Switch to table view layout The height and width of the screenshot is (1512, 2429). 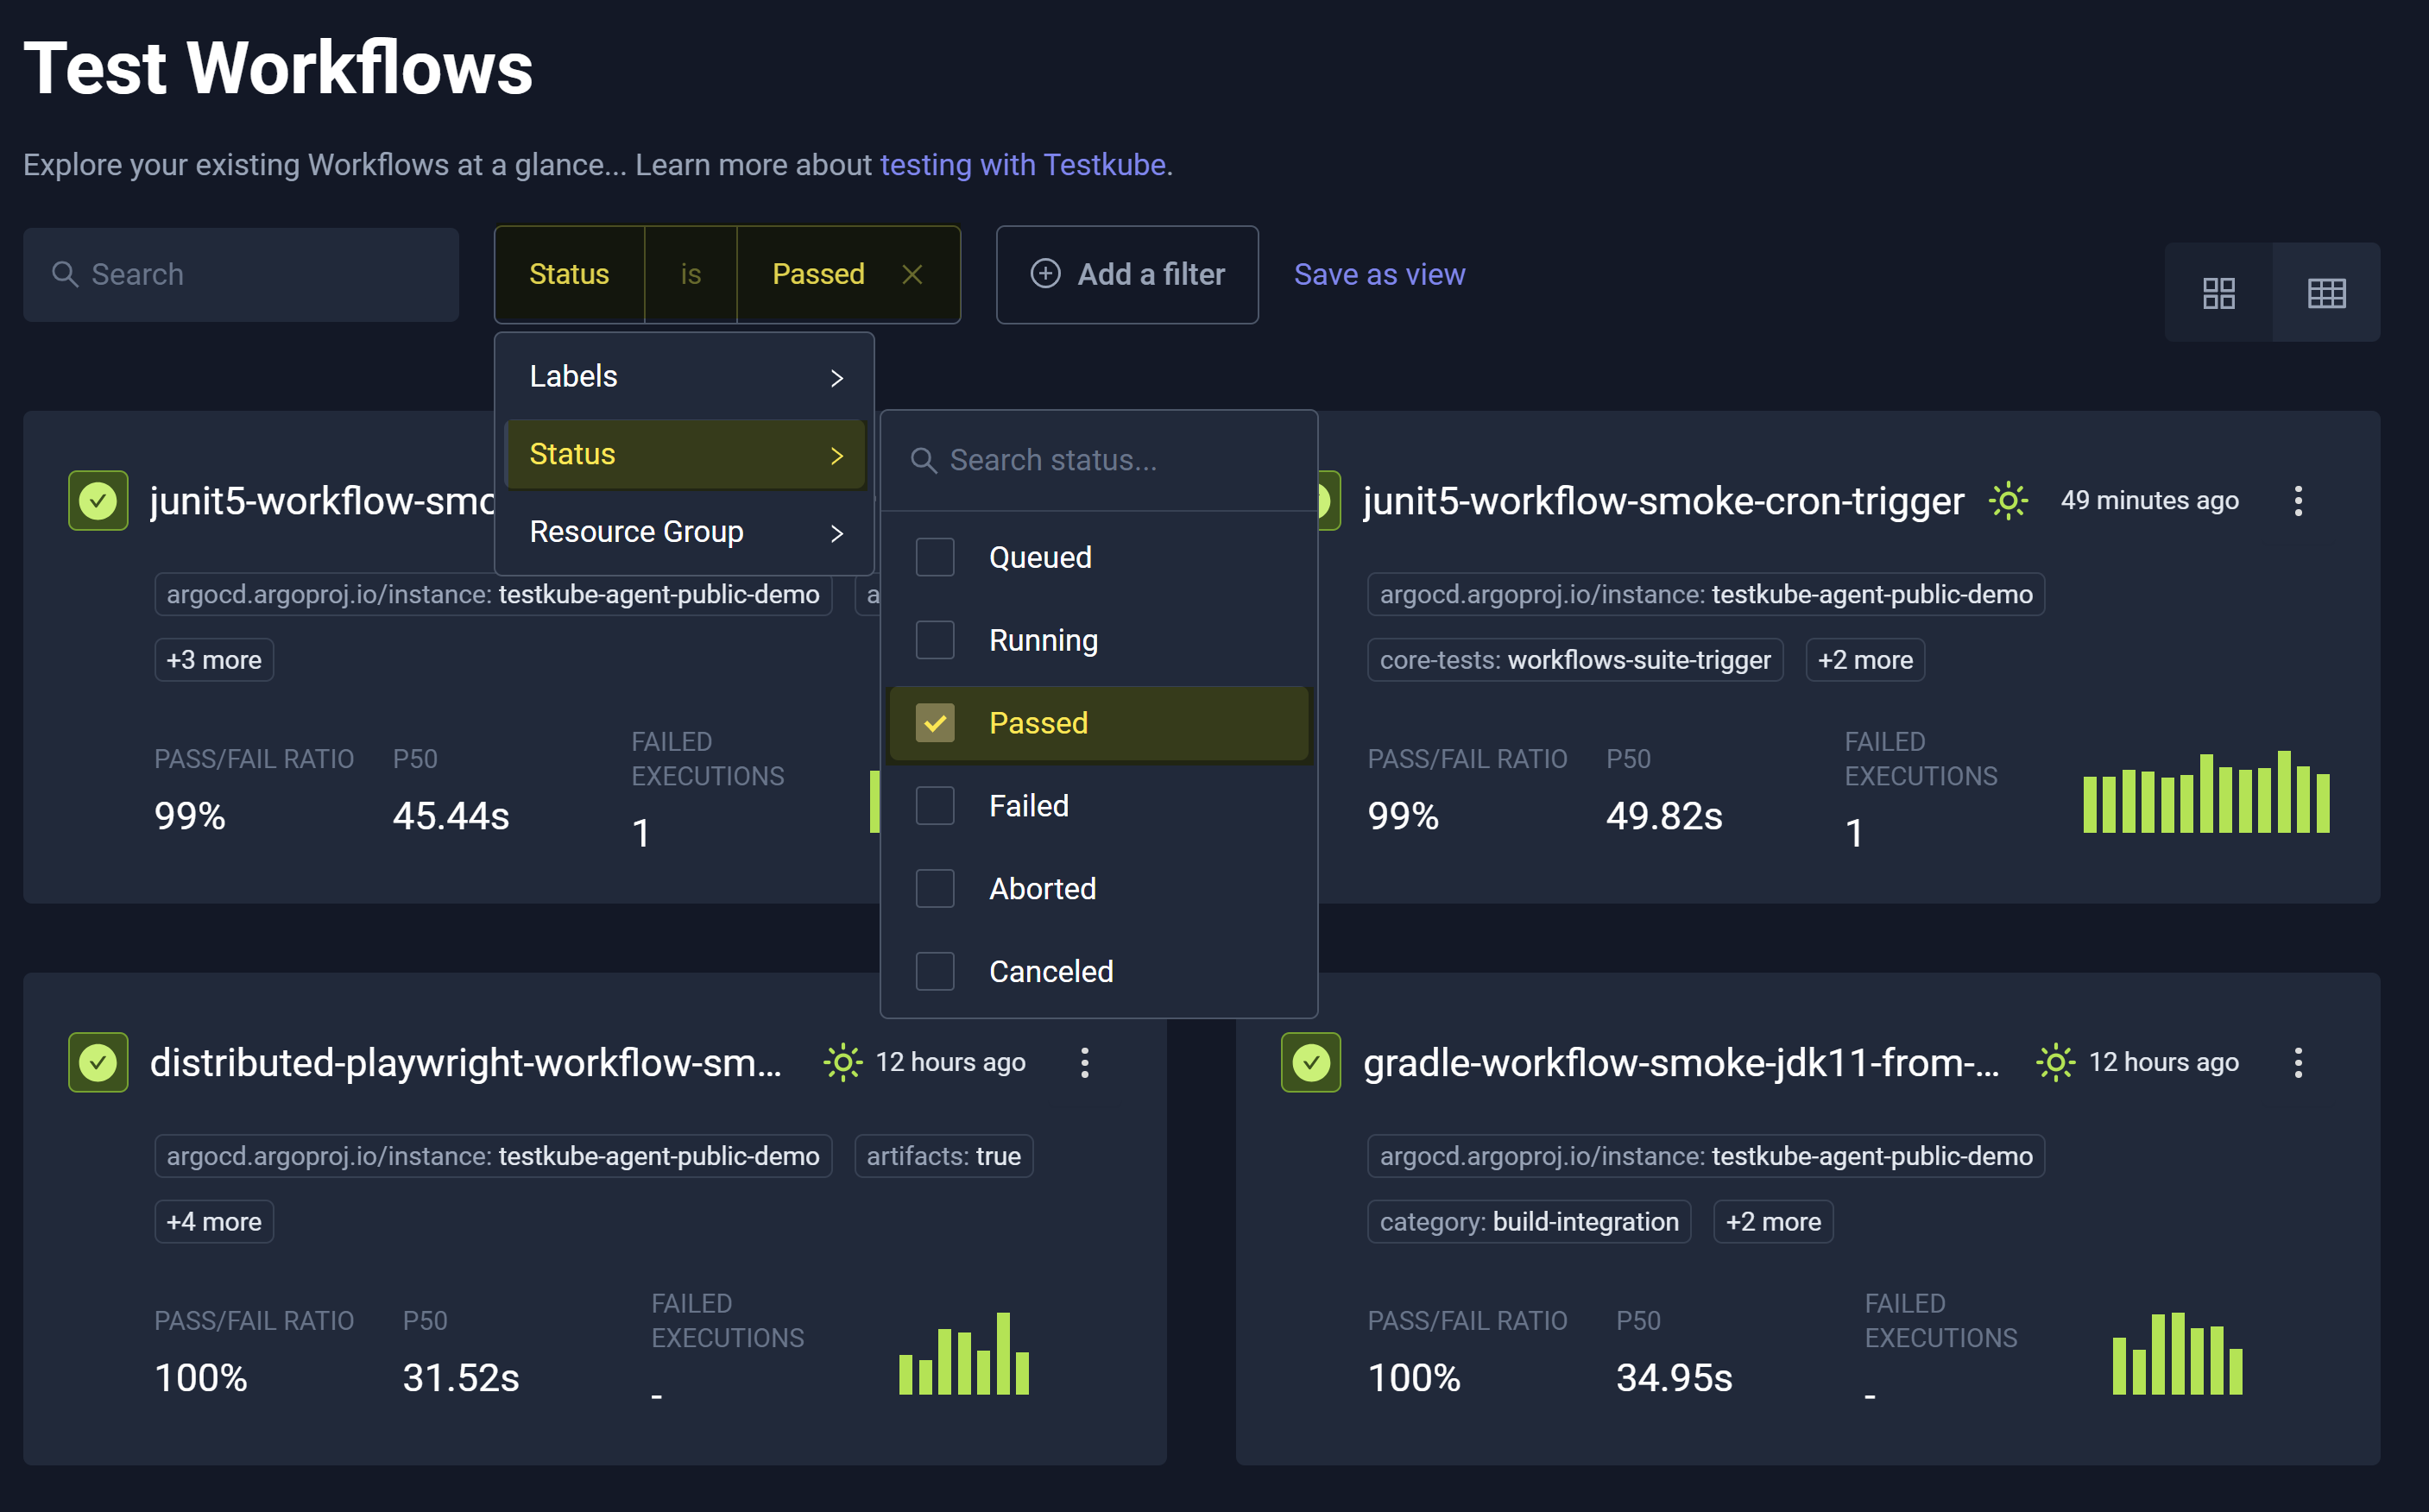coord(2326,292)
